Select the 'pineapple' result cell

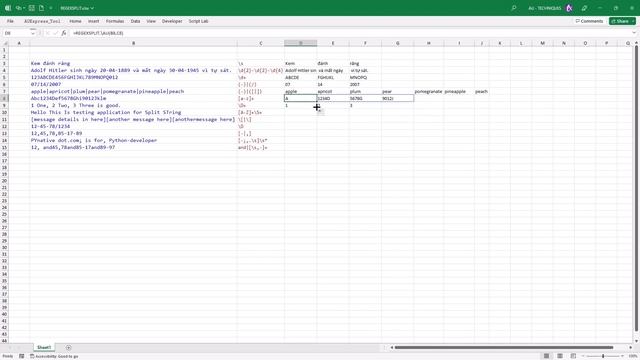pyautogui.click(x=459, y=91)
